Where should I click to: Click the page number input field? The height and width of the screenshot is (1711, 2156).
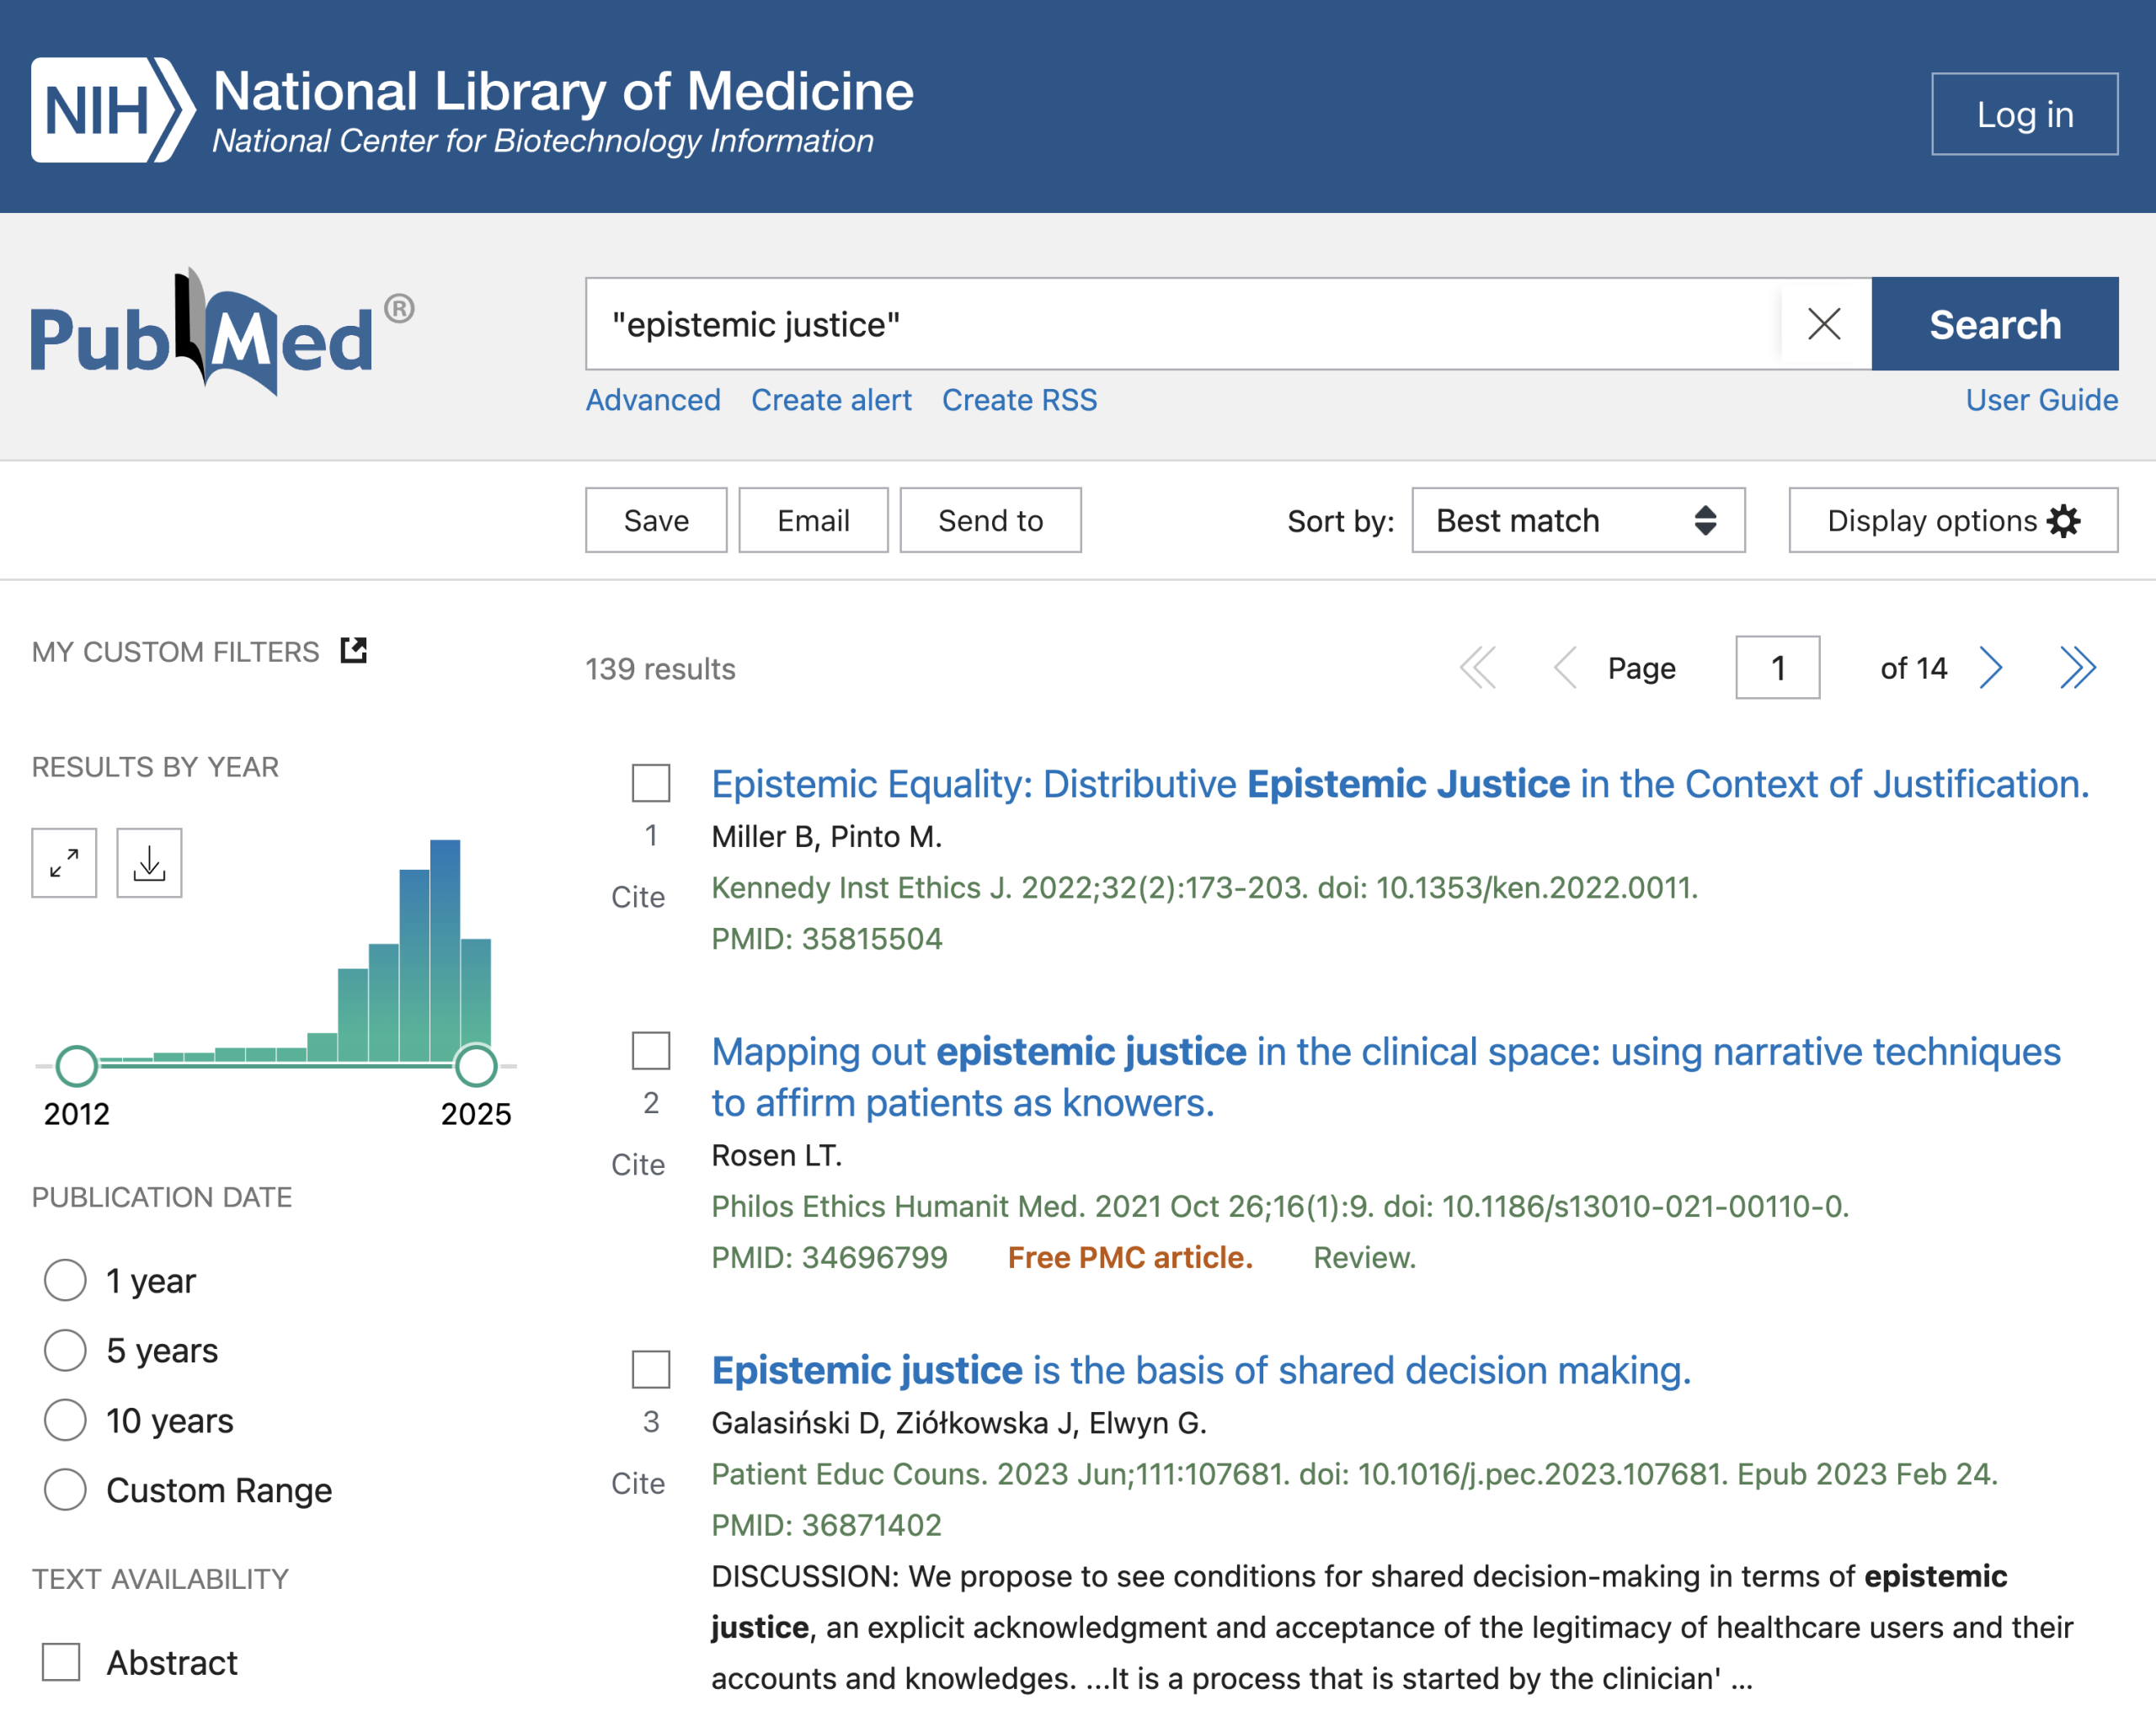(1777, 668)
